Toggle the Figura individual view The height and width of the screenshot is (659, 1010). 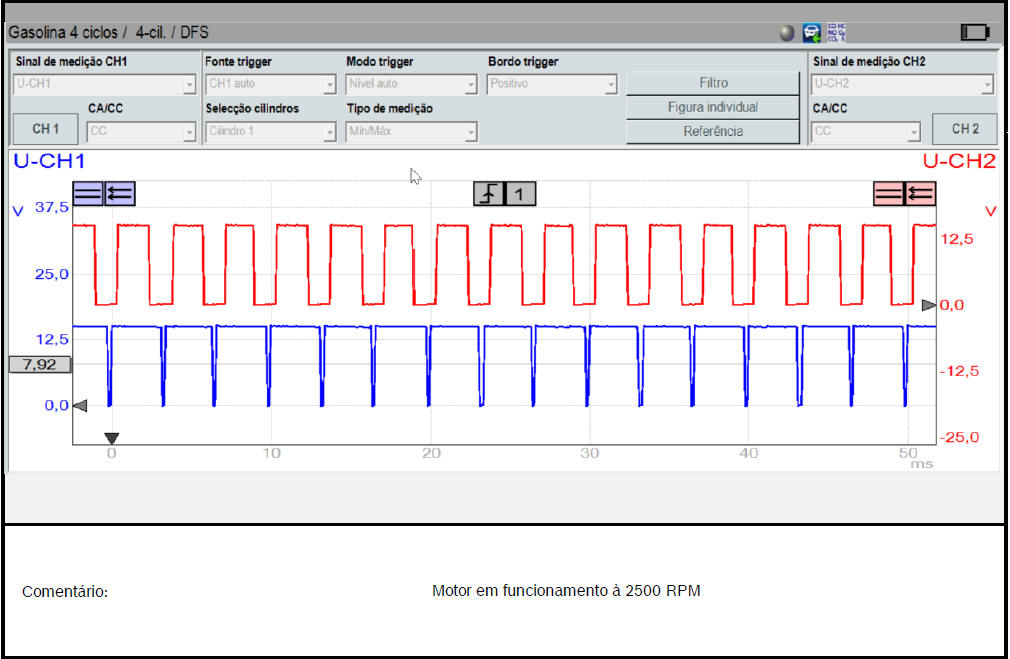coord(713,107)
